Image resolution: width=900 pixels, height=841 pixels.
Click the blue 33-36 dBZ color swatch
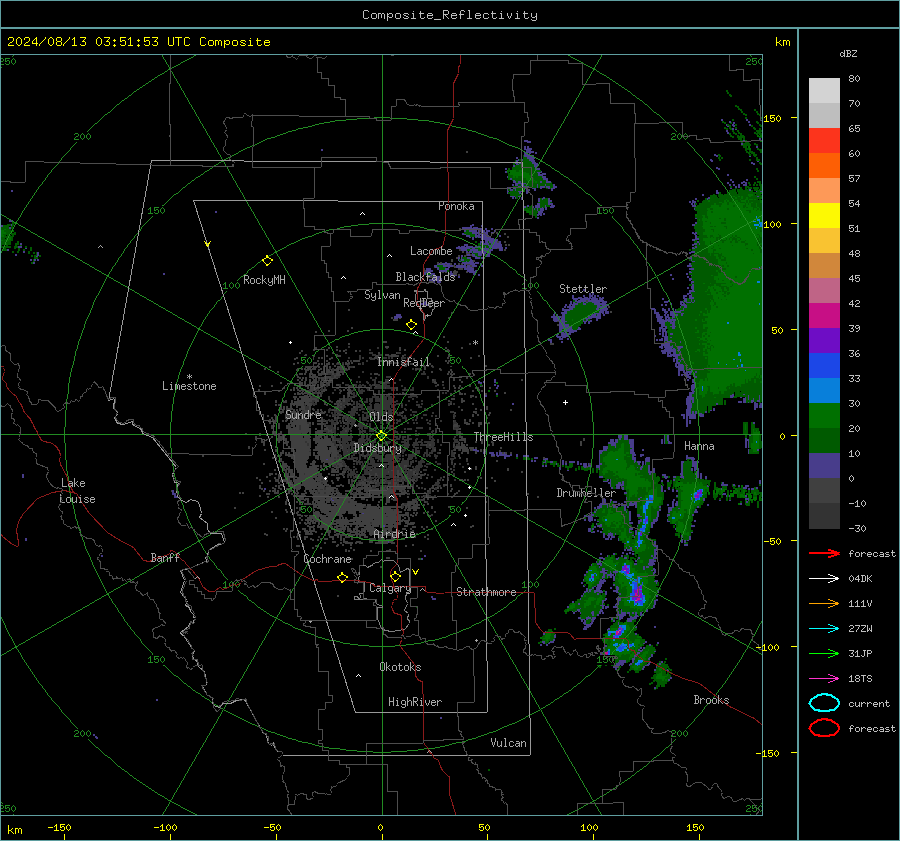[x=824, y=365]
